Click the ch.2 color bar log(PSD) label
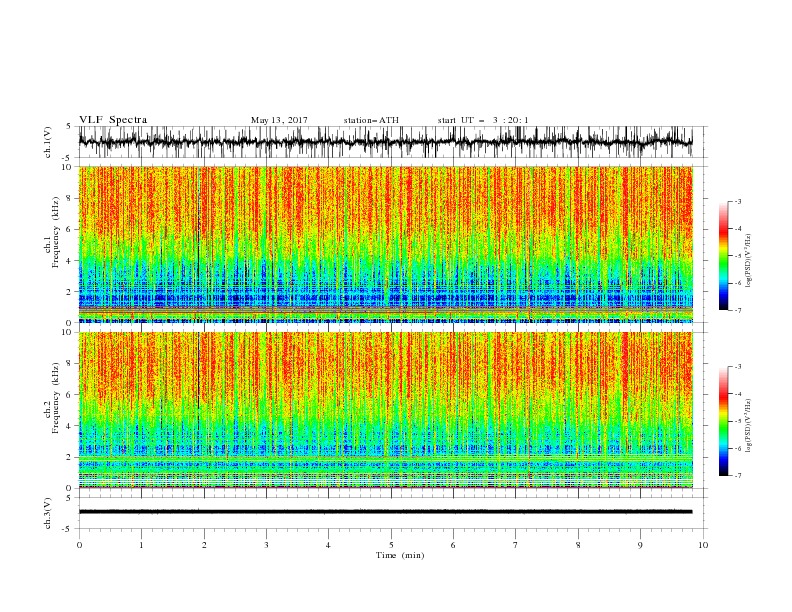 coord(749,425)
